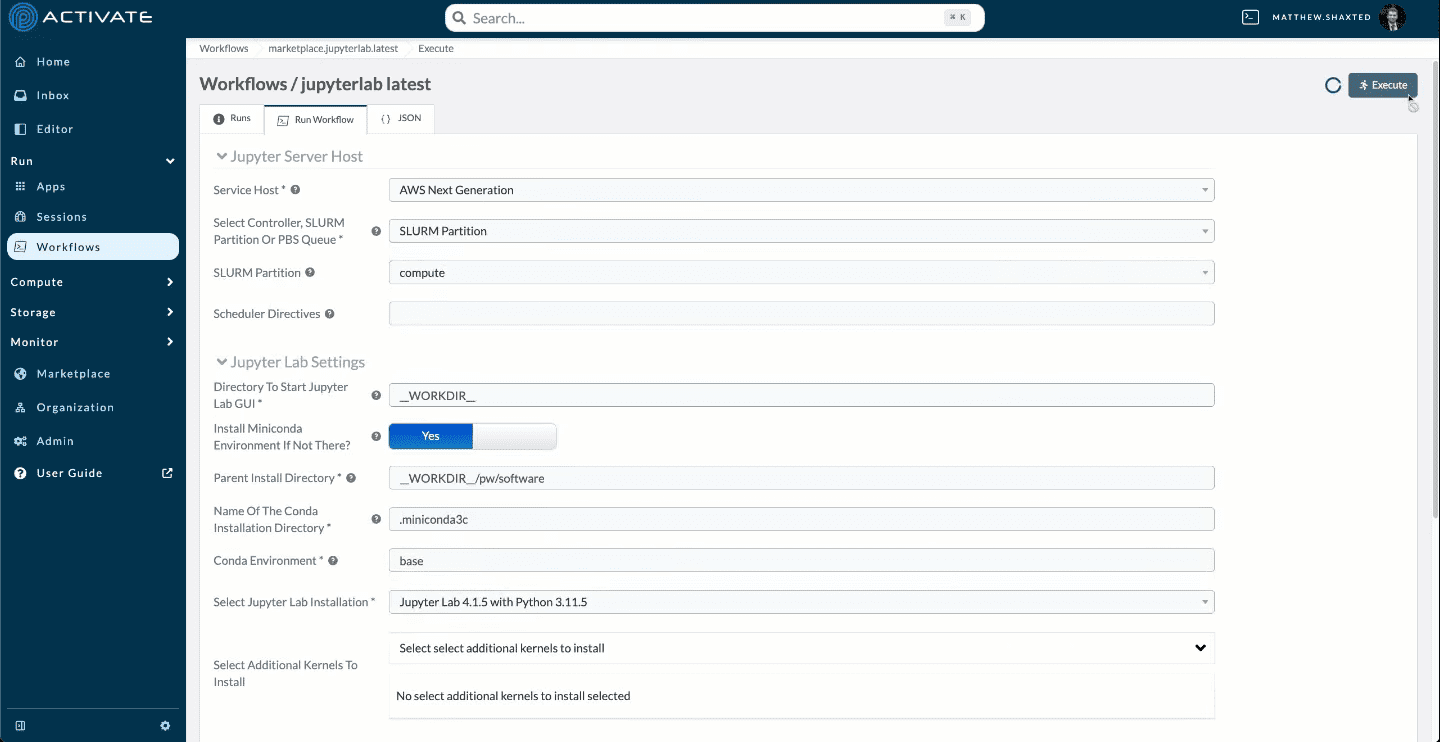Click the Directory To Start Jupyter field
This screenshot has width=1440, height=742.
[801, 395]
